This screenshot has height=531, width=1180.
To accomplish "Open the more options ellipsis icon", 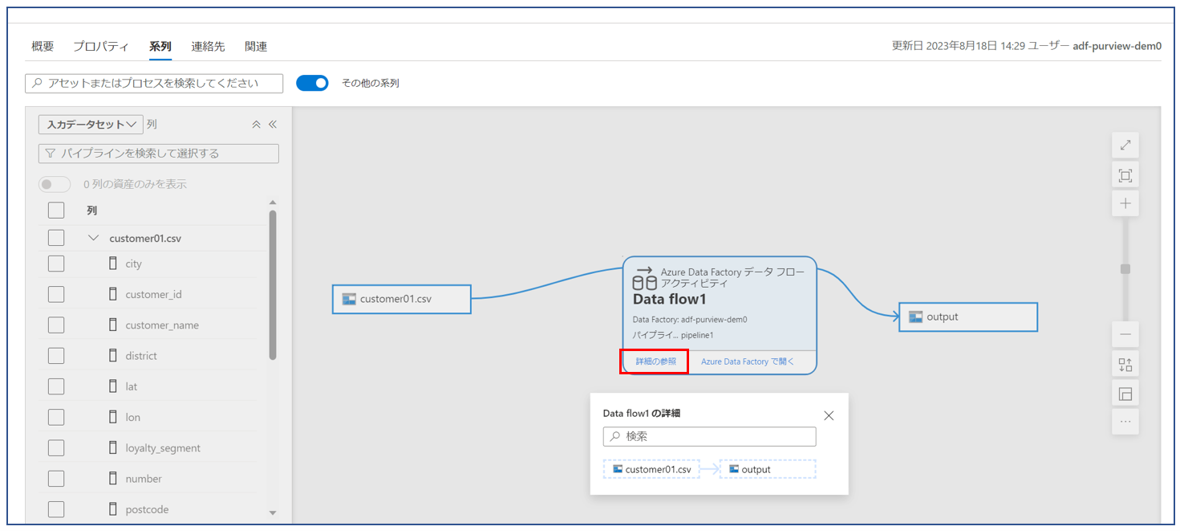I will 1125,422.
